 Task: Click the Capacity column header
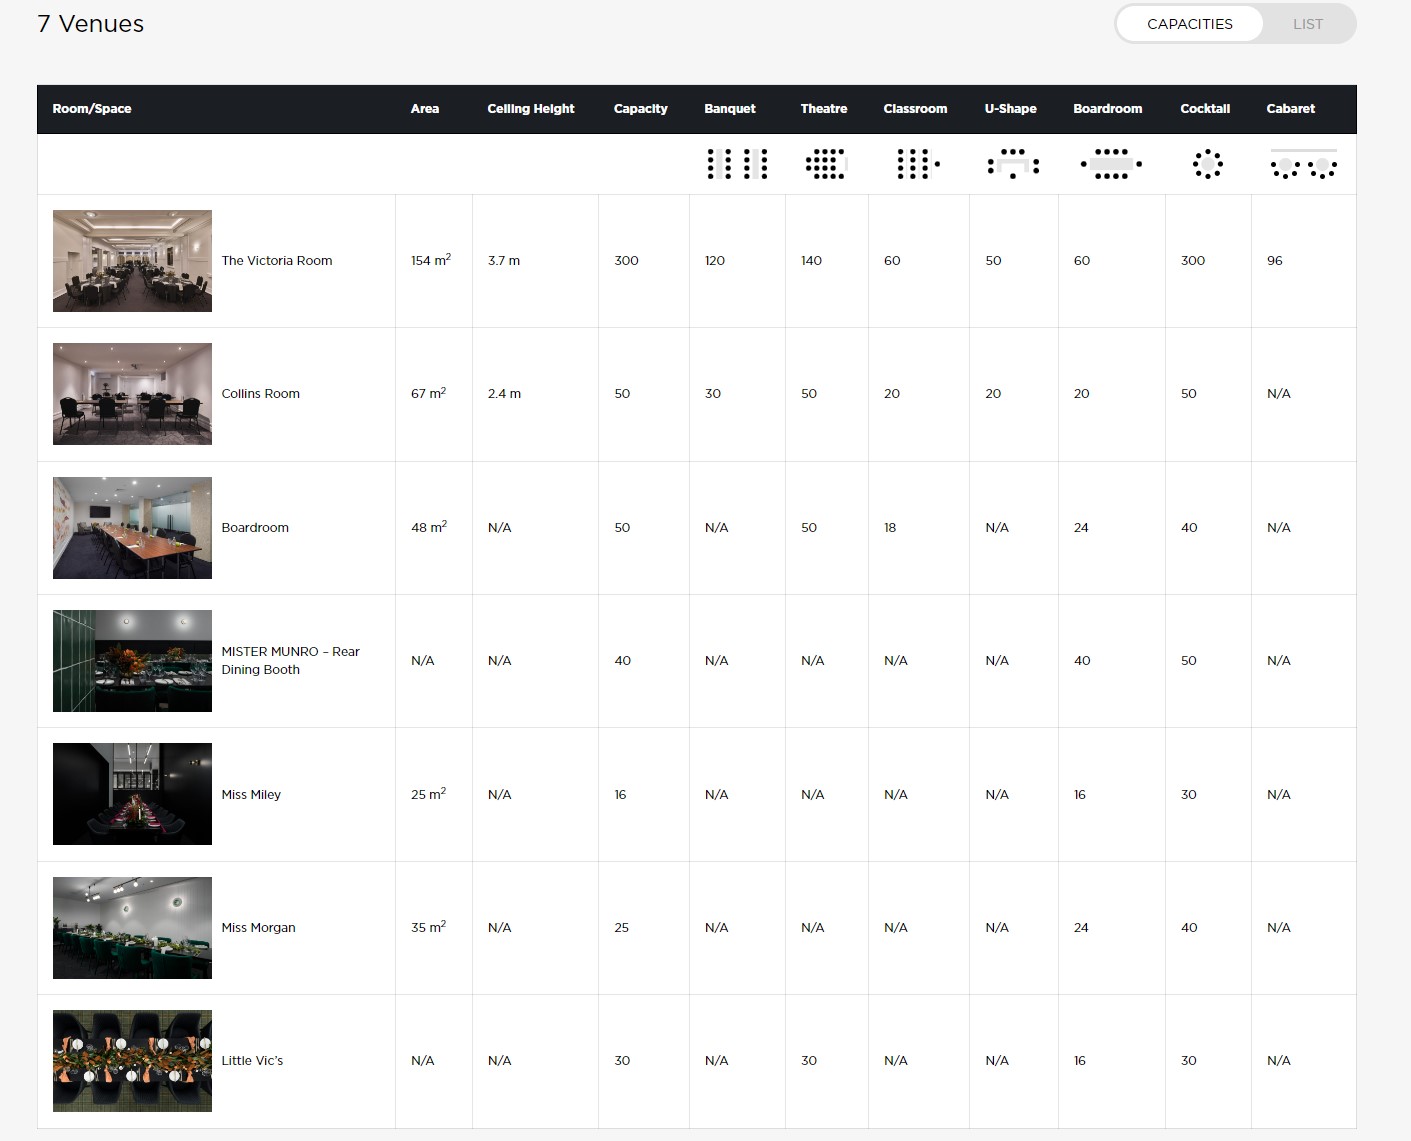pos(640,109)
